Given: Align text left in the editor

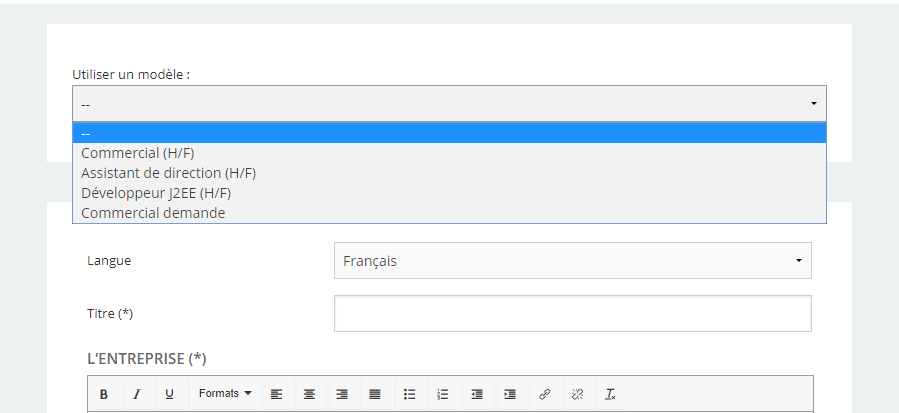Looking at the screenshot, I should click(x=277, y=394).
